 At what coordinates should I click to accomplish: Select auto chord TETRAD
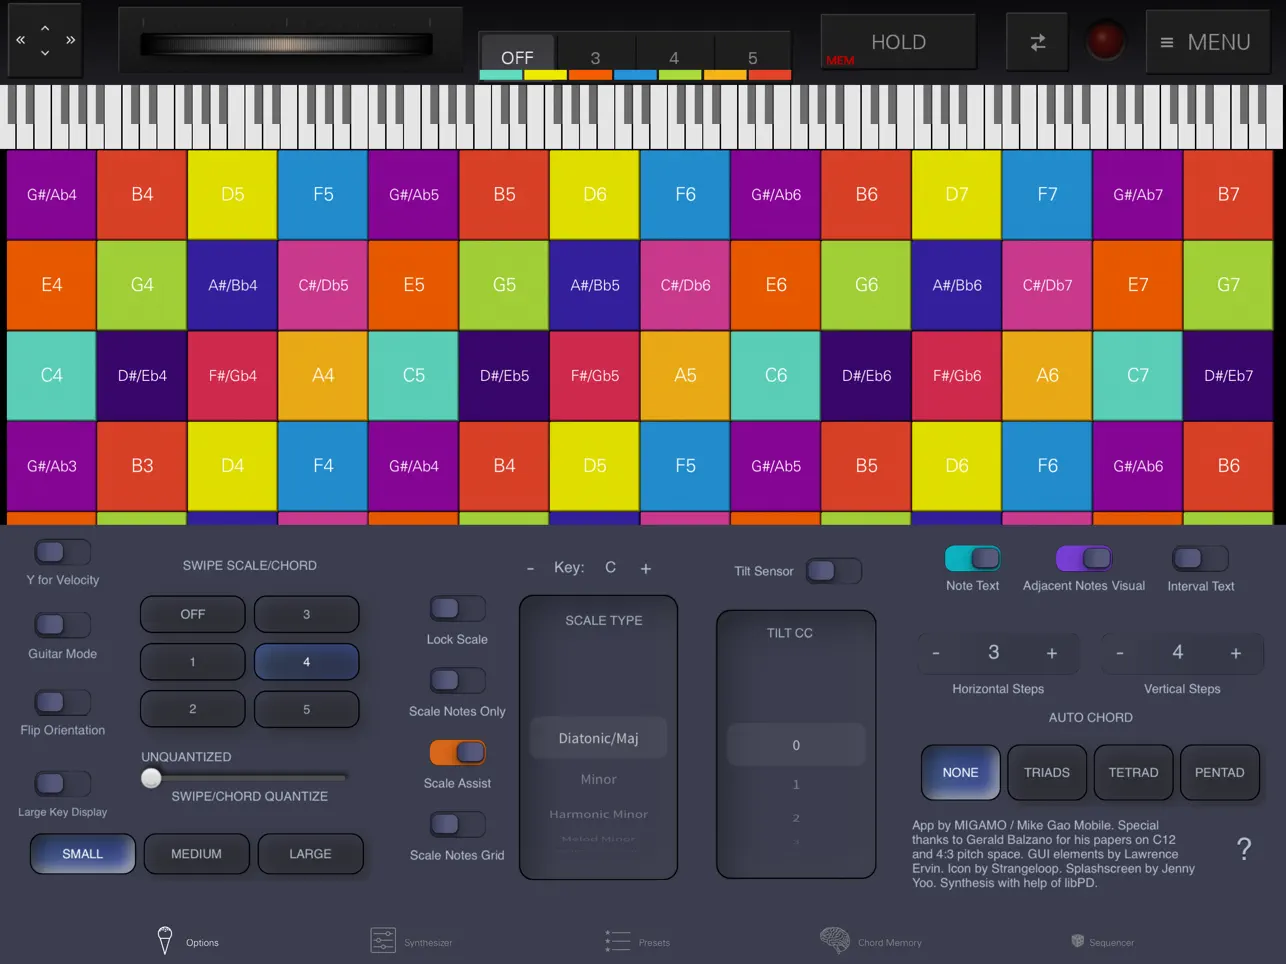[x=1133, y=772]
